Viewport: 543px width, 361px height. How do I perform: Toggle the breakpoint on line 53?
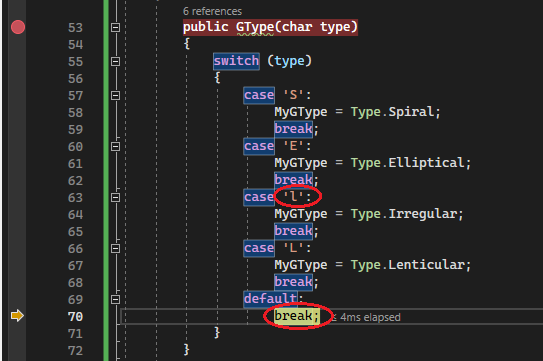pyautogui.click(x=18, y=27)
